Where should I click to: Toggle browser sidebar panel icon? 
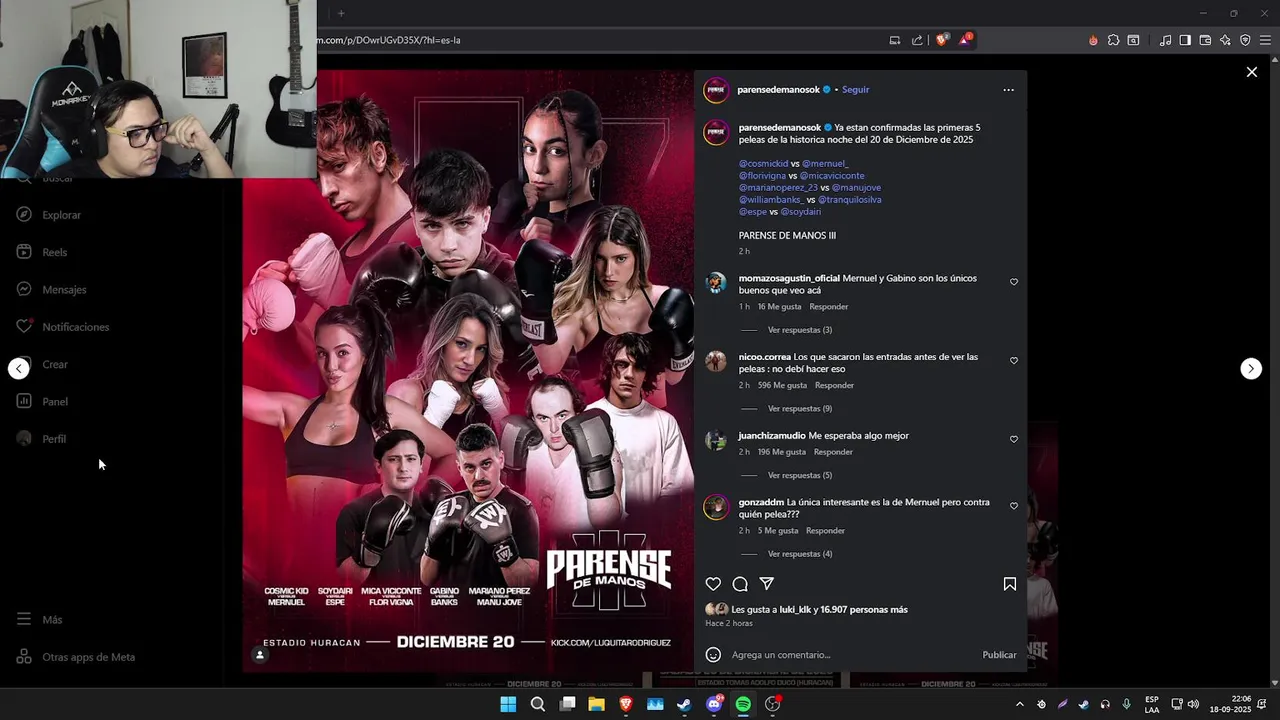point(1185,40)
